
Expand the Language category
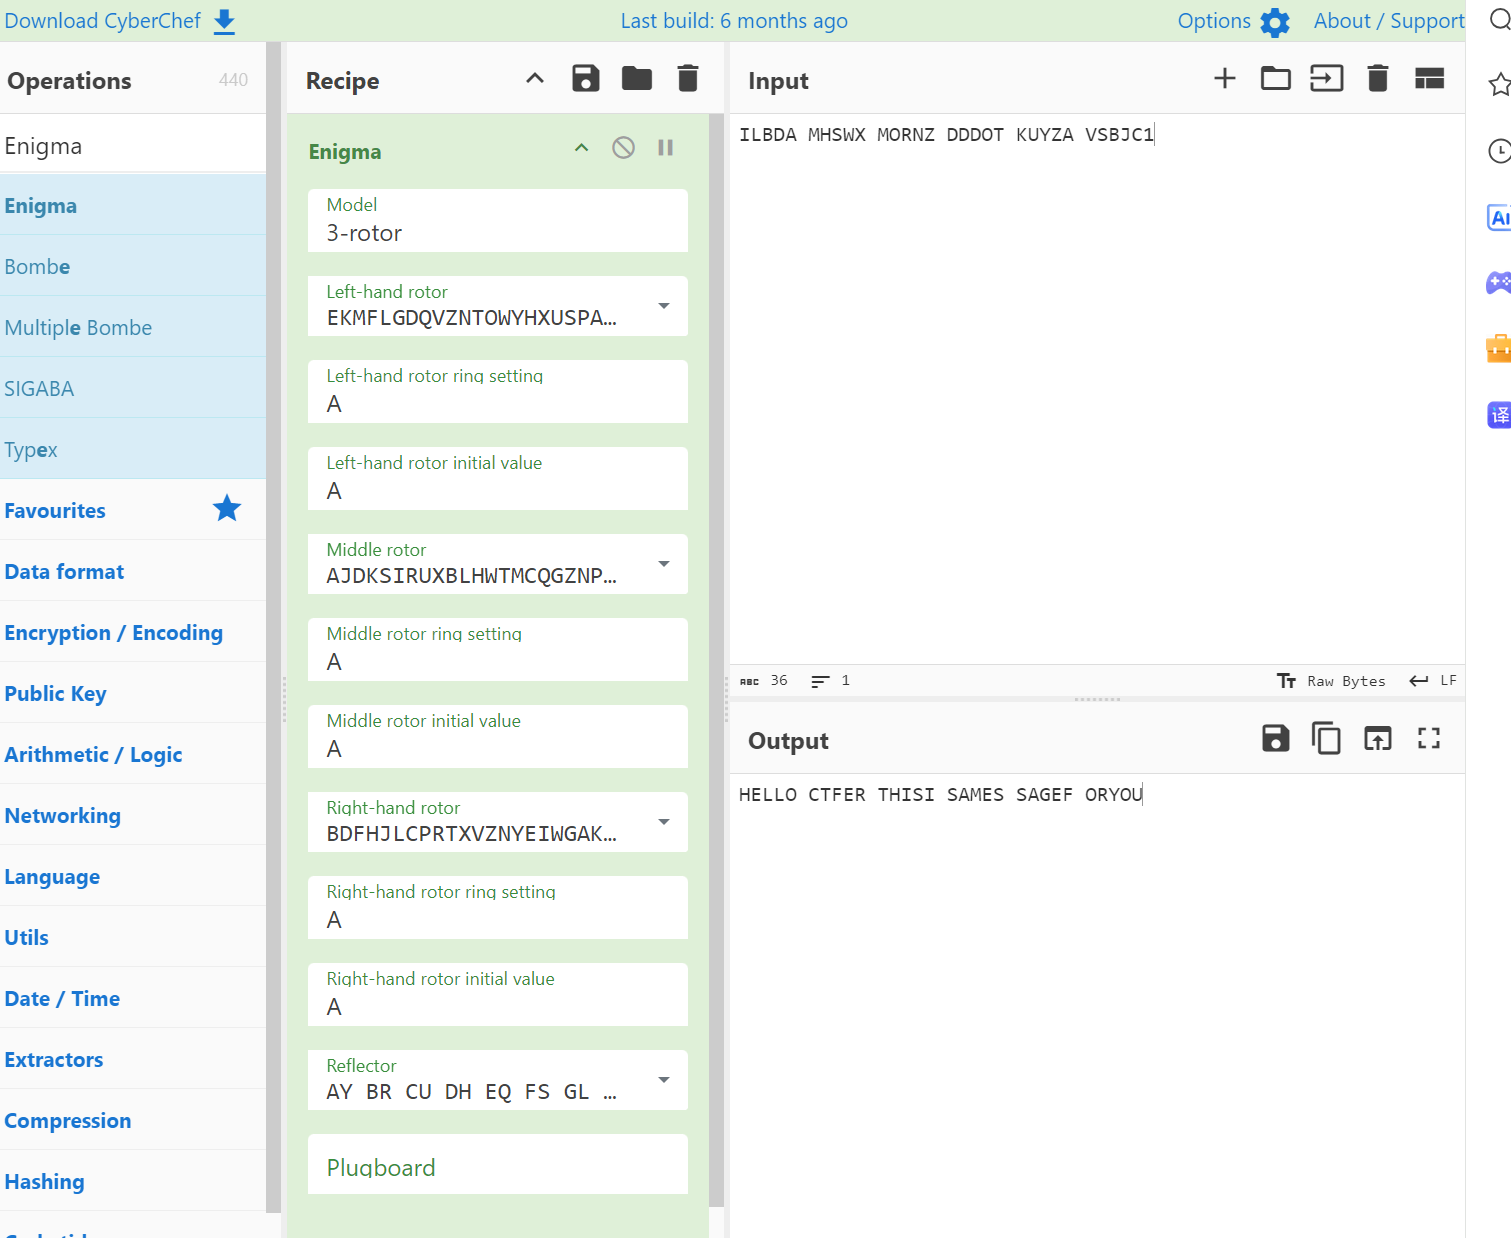(133, 876)
